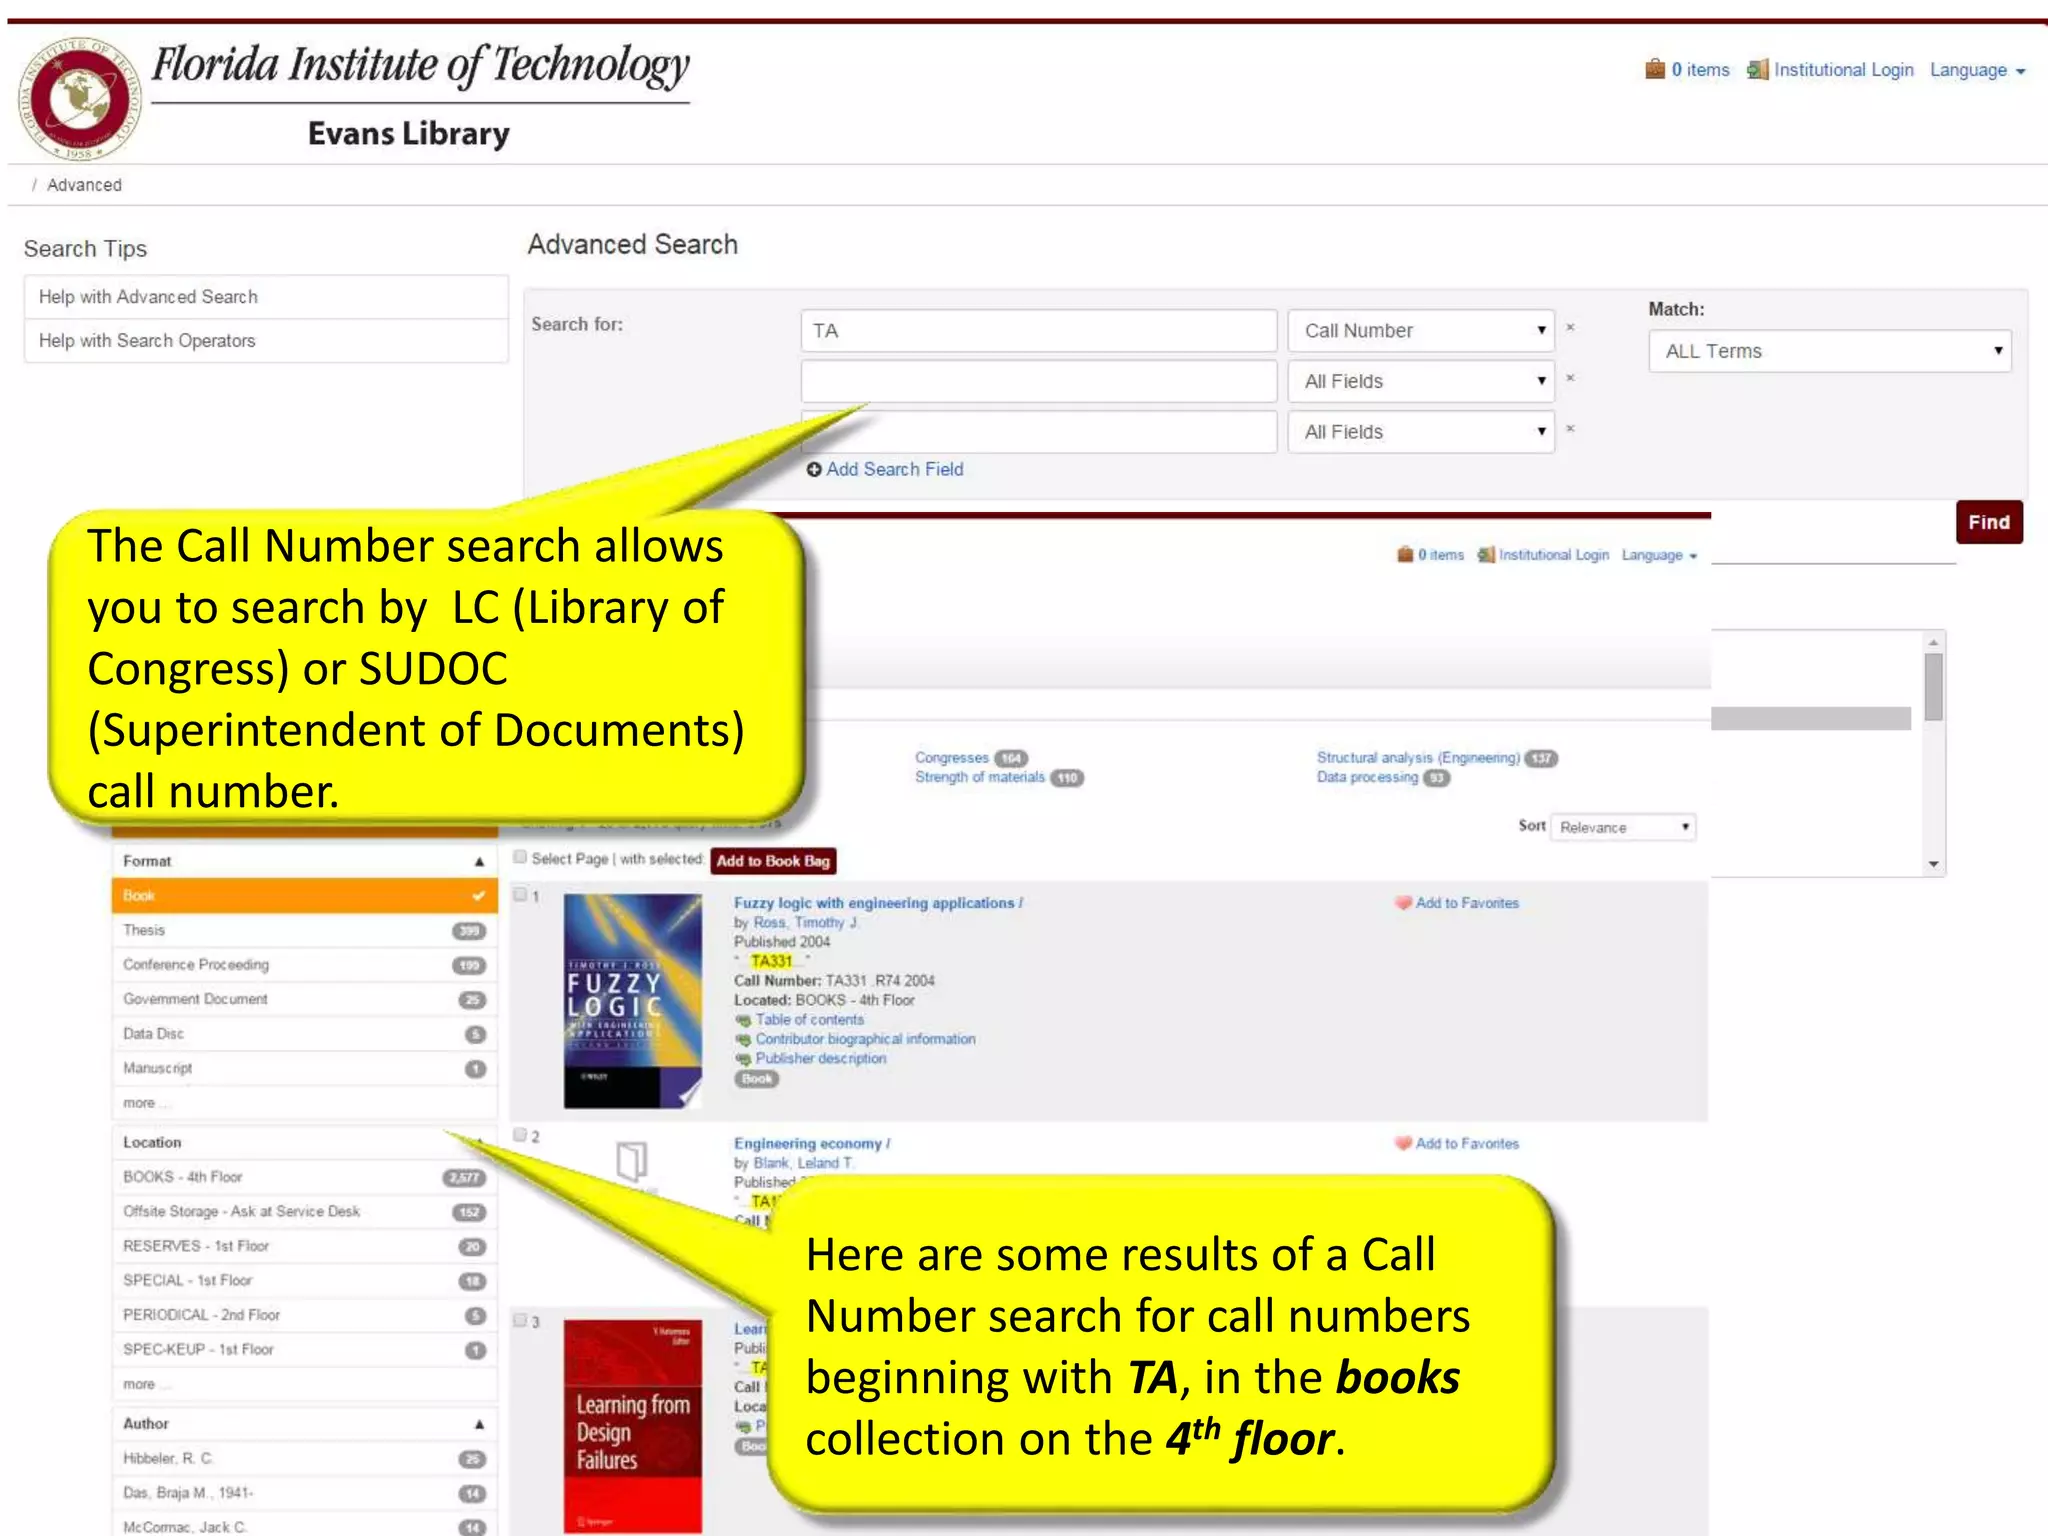Open Learning from Design Failures cover thumbnail

(632, 1426)
